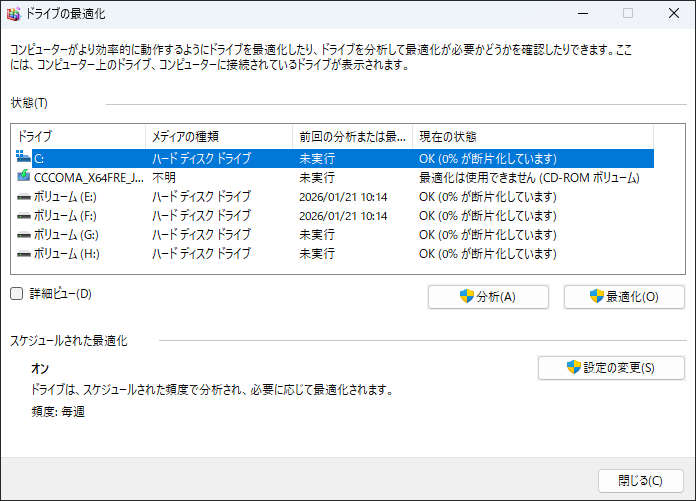Viewport: 696px width, 501px height.
Task: Sort by the ドライブ column header
Action: 79,137
